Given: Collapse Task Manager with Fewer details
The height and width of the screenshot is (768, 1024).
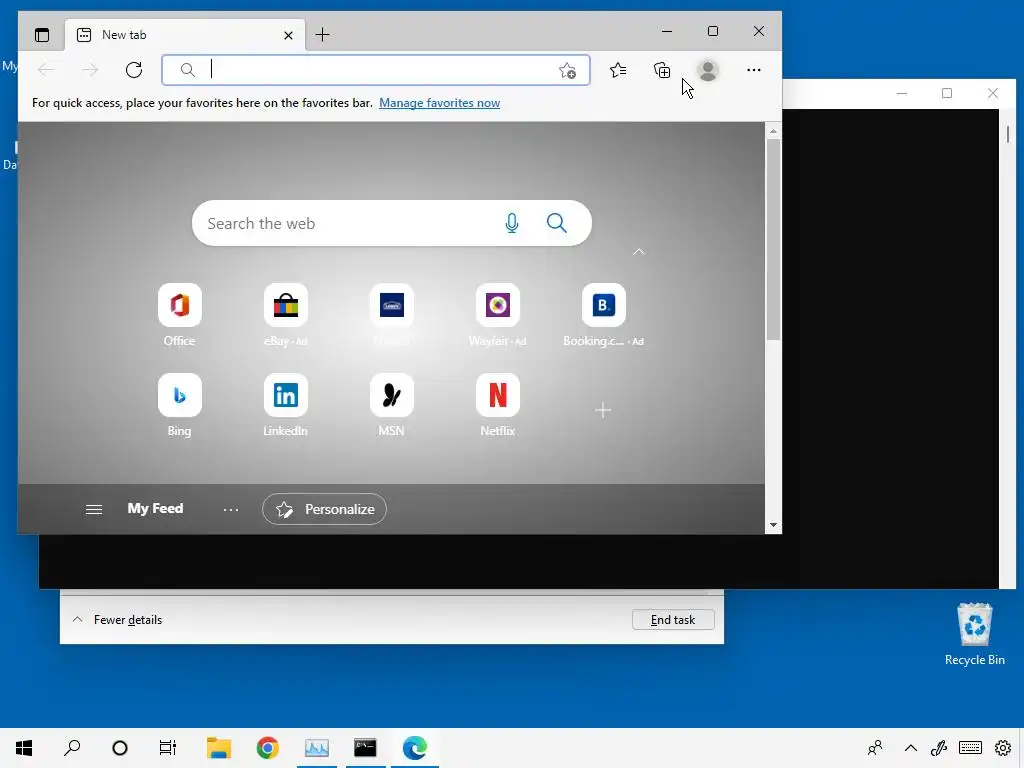Looking at the screenshot, I should click(x=117, y=620).
